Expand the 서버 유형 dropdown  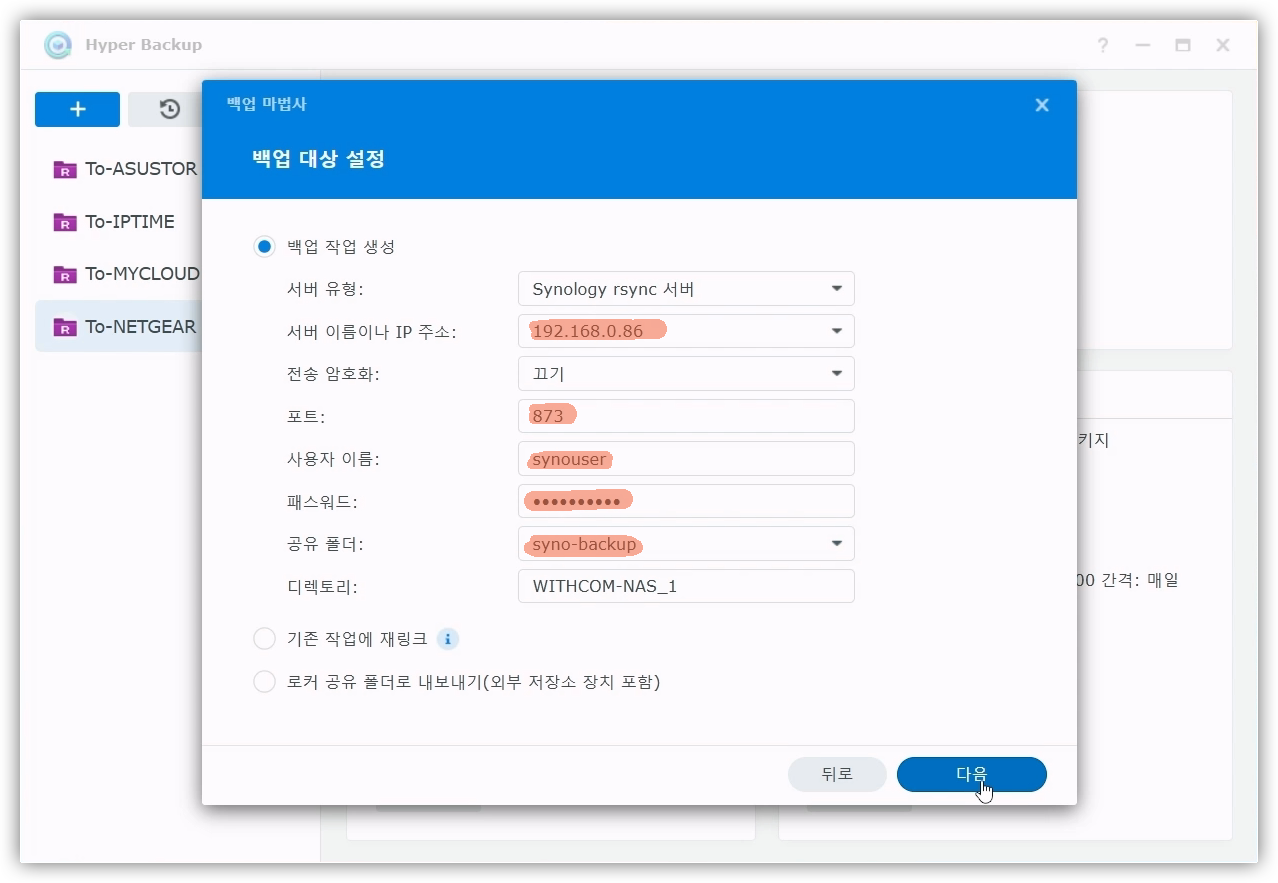[x=836, y=289]
